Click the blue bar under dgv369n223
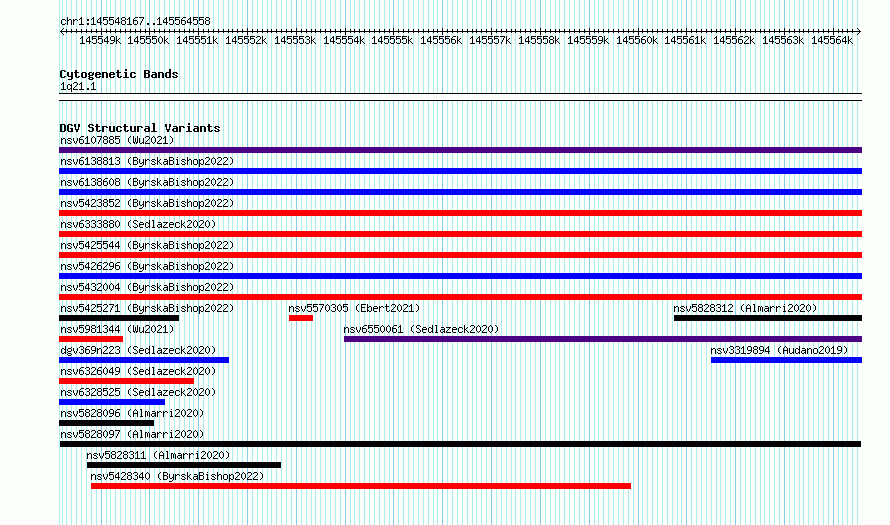The width and height of the screenshot is (890, 525). (144, 360)
